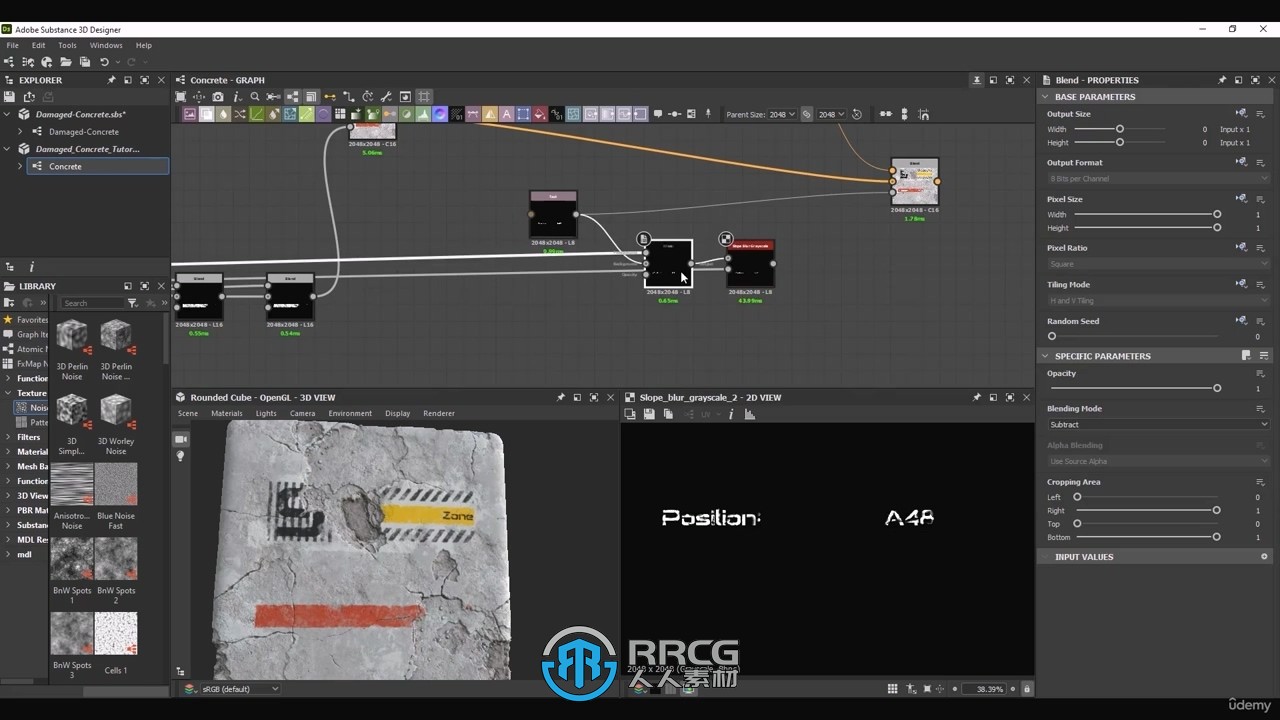Open the Environment menu in 3D View

pos(350,413)
